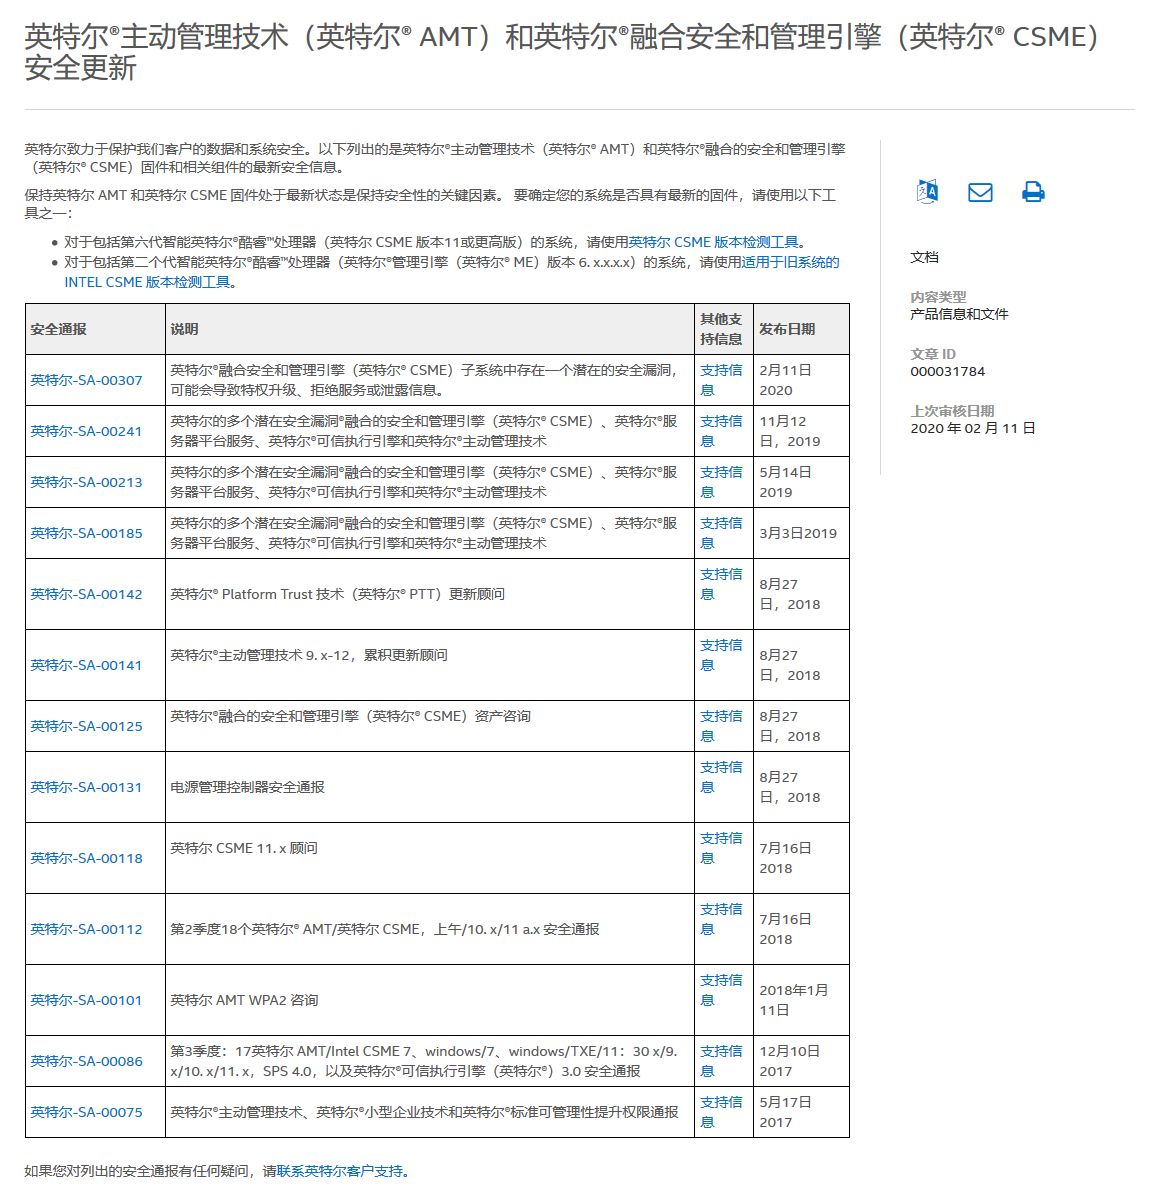Open the 英特尔-SA-00307 advisory link

(x=86, y=380)
